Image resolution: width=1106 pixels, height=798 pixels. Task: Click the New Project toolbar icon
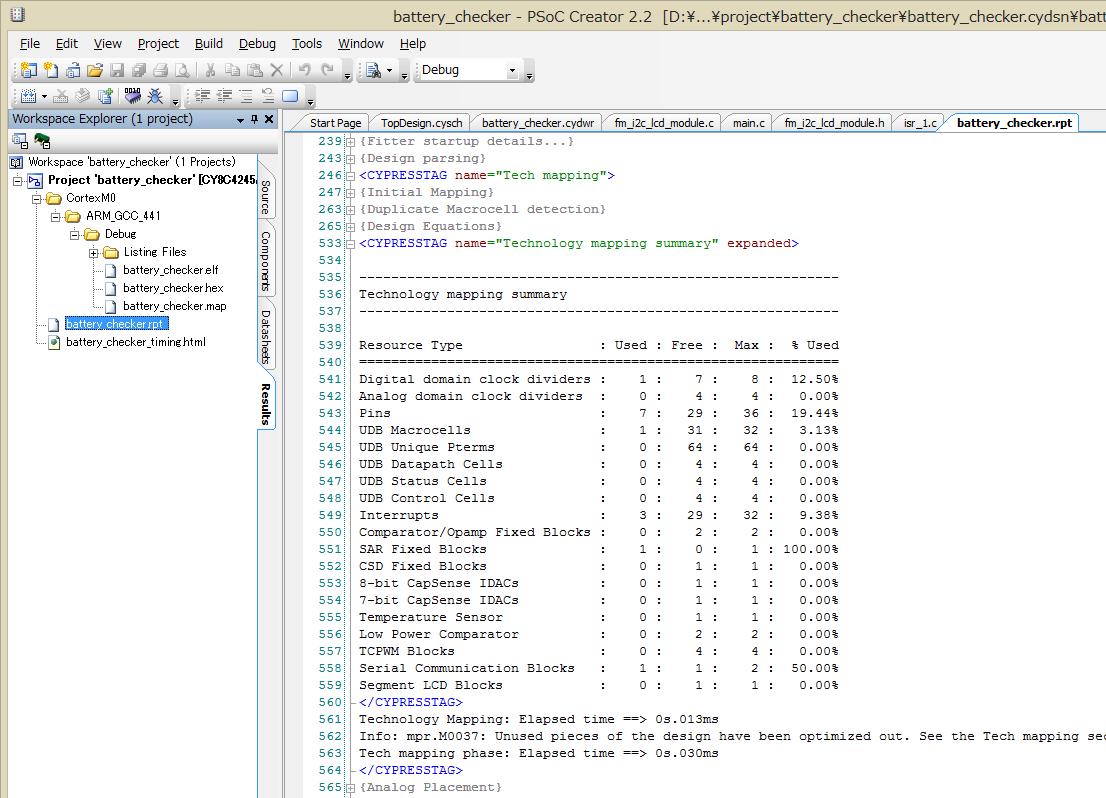click(x=28, y=70)
